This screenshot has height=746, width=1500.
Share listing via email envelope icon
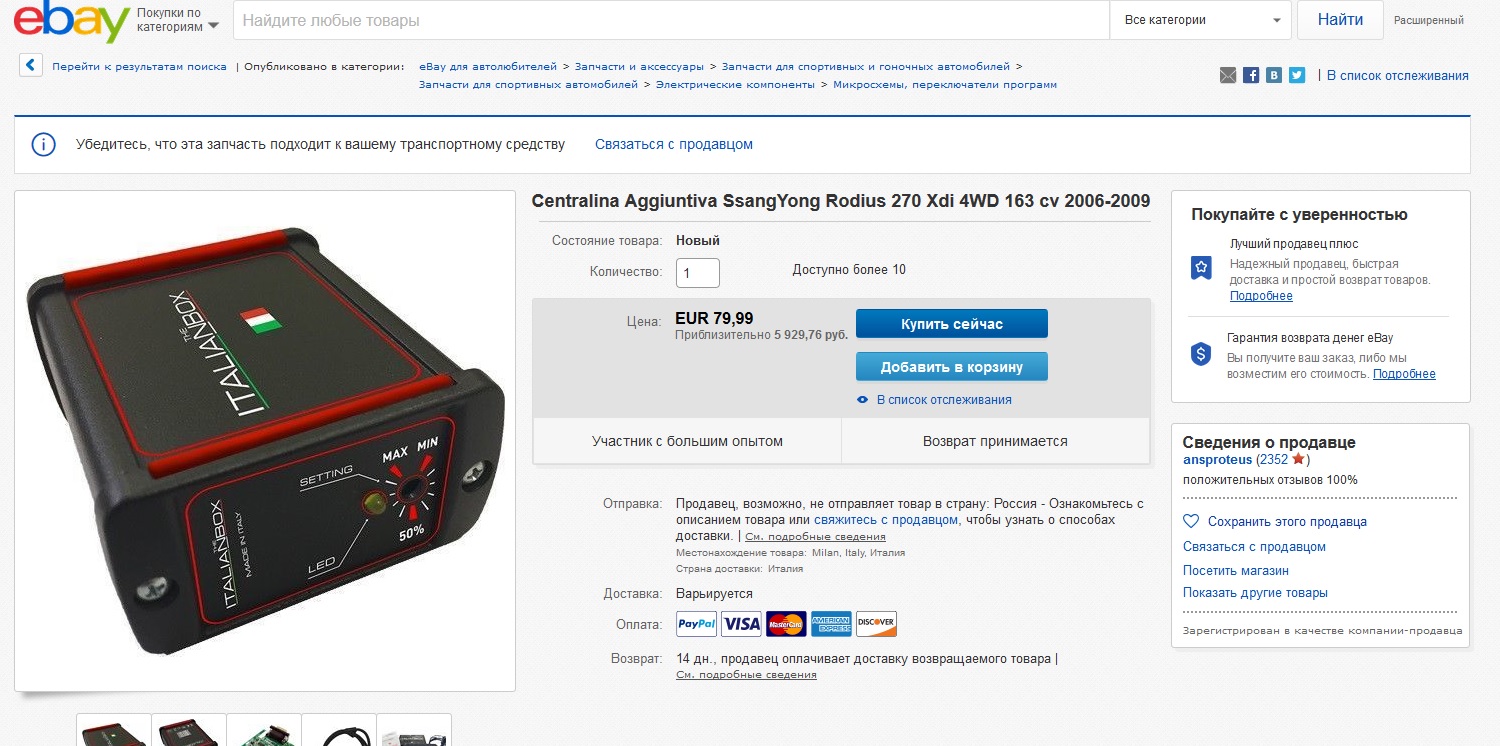[1228, 75]
